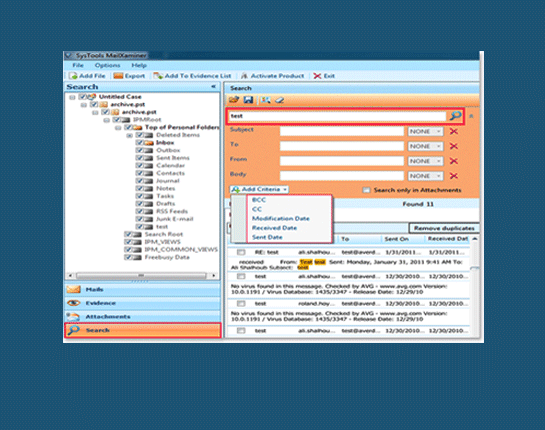Collapse Top of Personal Folders node
Screen dimensions: 545x430
coord(118,128)
